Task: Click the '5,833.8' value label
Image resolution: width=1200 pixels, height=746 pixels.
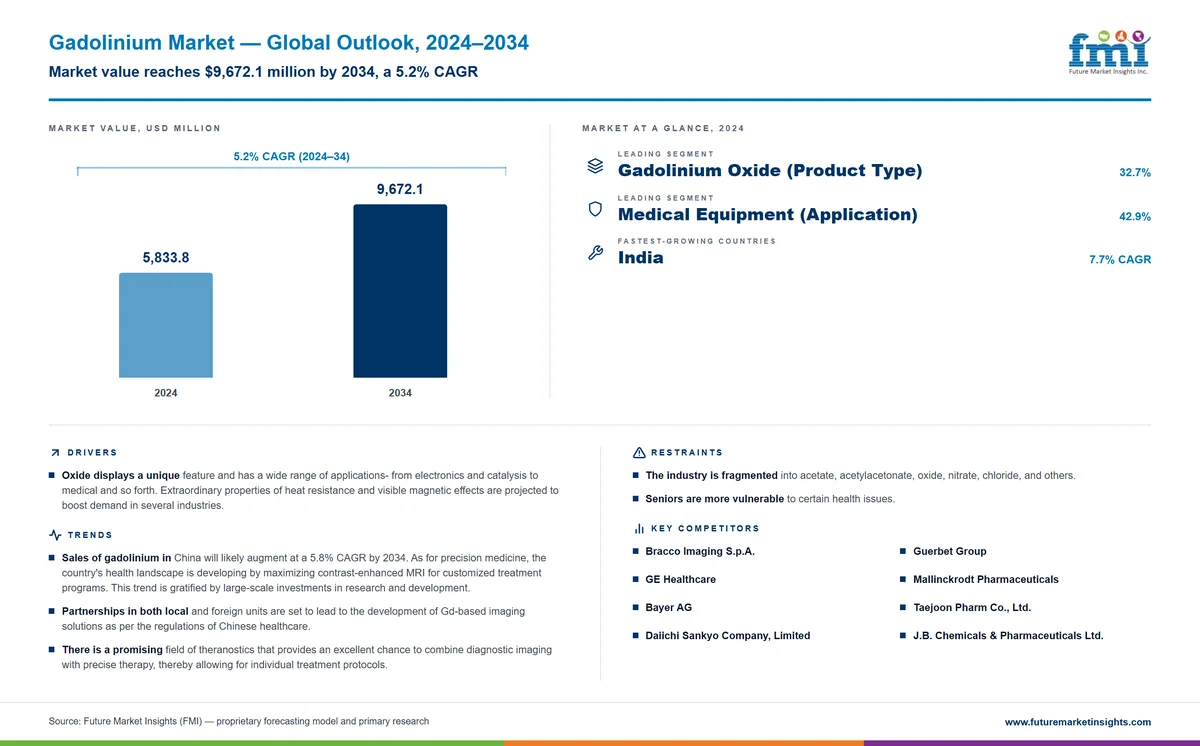Action: 166,257
